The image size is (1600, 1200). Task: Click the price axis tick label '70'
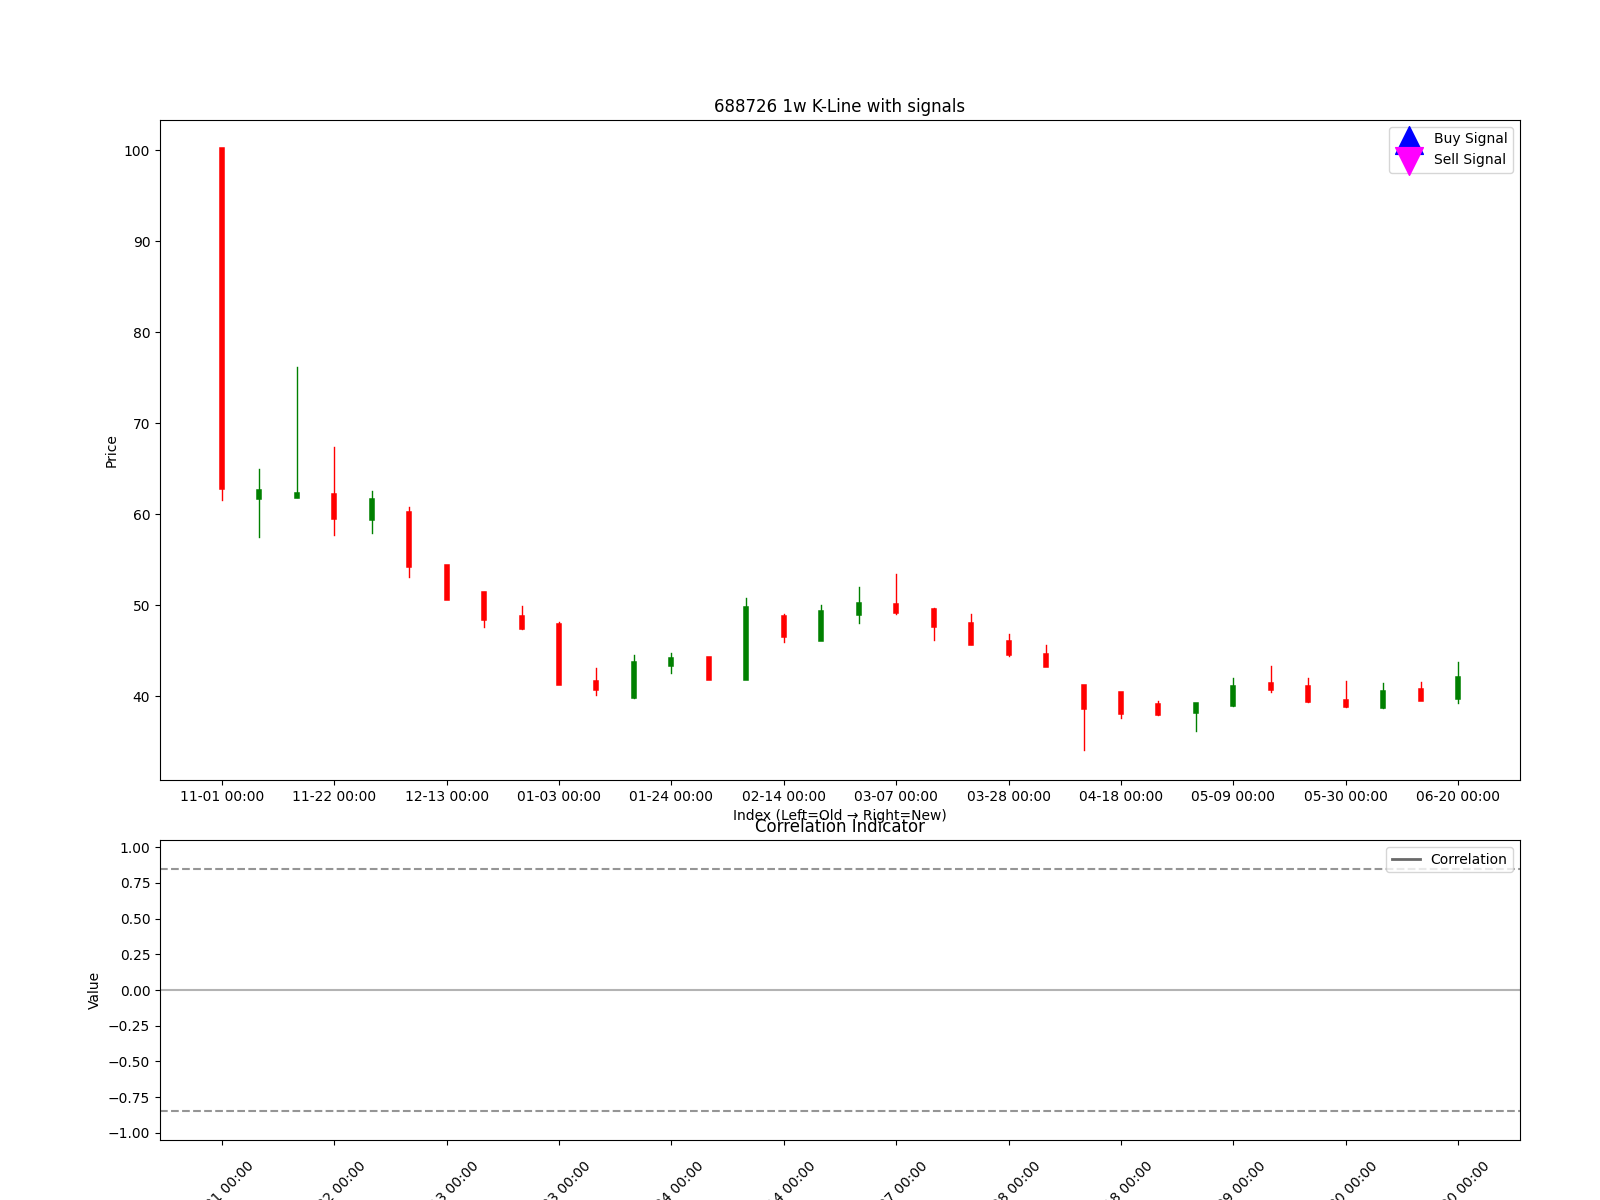[142, 424]
